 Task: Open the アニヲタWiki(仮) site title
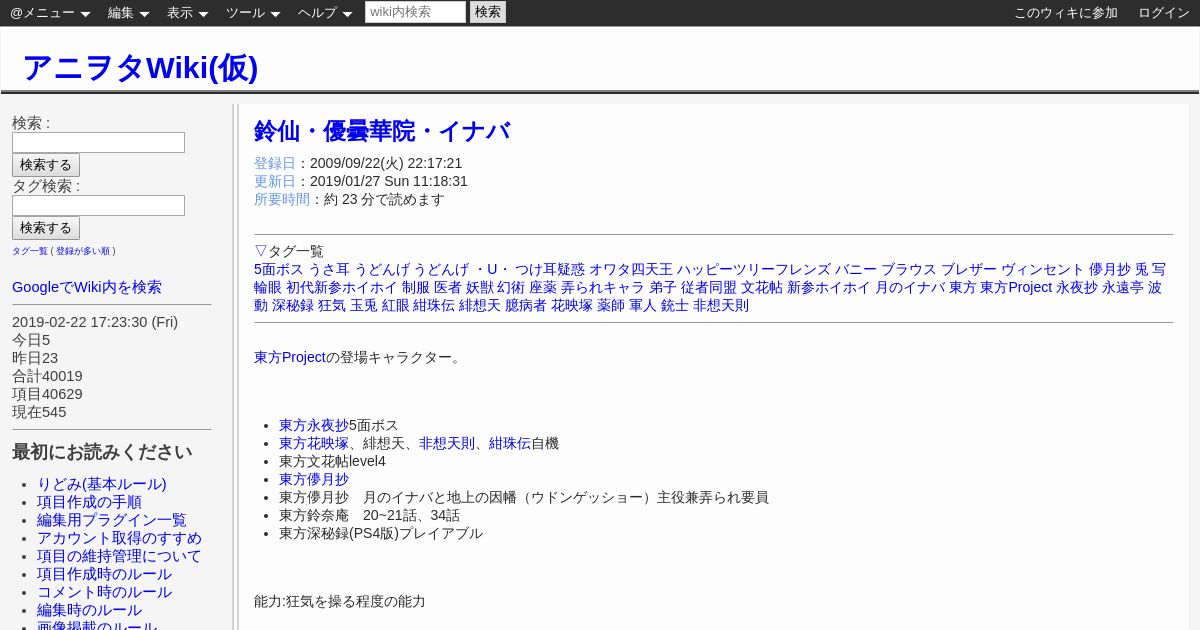[x=140, y=67]
